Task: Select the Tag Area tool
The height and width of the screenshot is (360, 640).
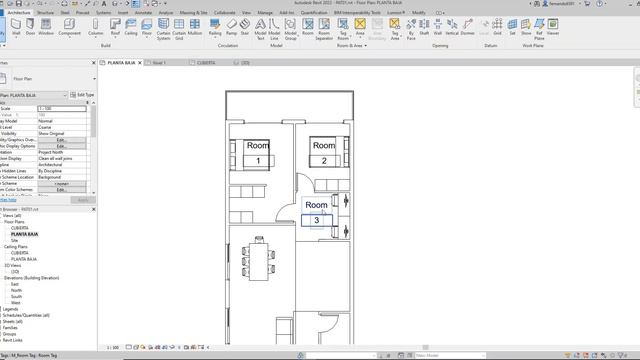Action: click(395, 29)
